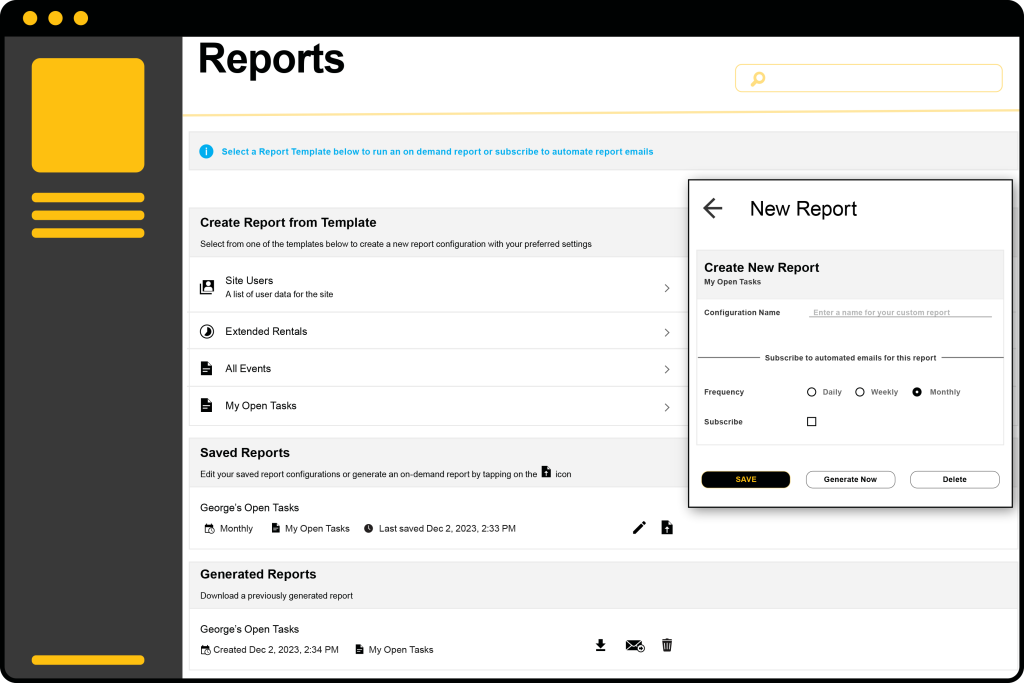Click the back arrow in New Report dialog

pyautogui.click(x=712, y=208)
